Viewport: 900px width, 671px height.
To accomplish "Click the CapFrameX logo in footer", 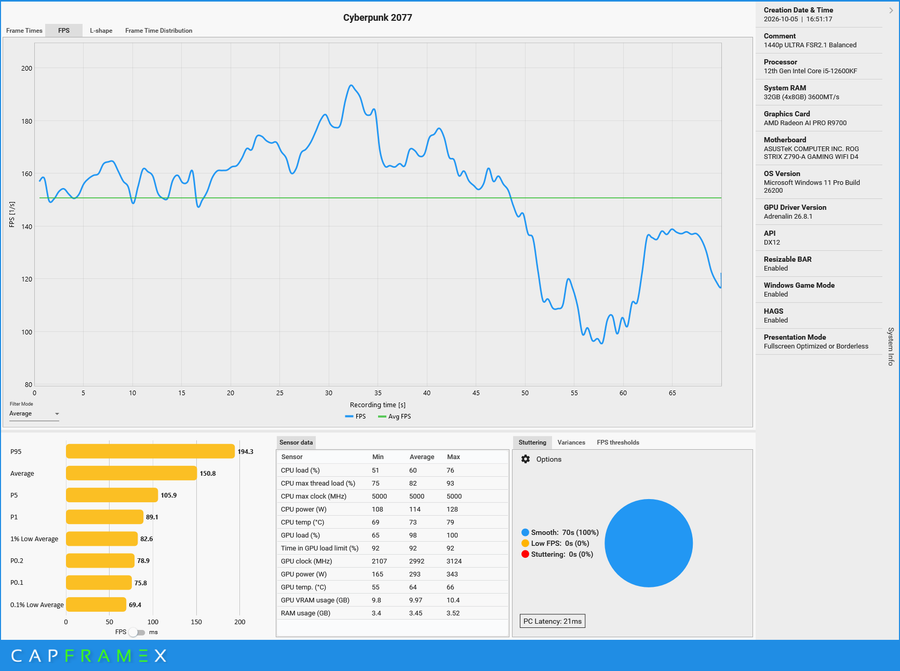I will [x=89, y=656].
